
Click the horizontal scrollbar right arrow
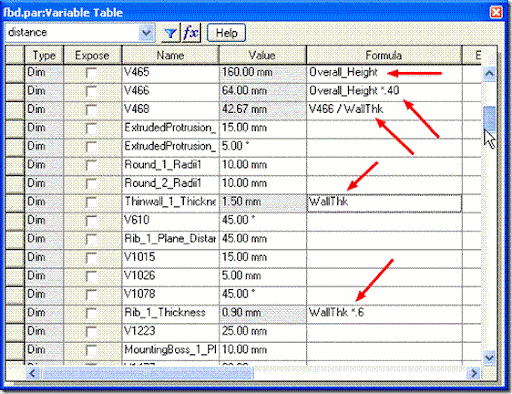474,373
